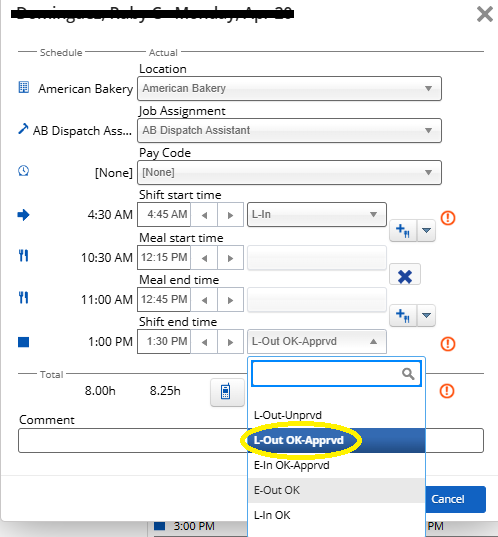This screenshot has height=537, width=498.
Task: Open the L-In reason dropdown
Action: [317, 214]
